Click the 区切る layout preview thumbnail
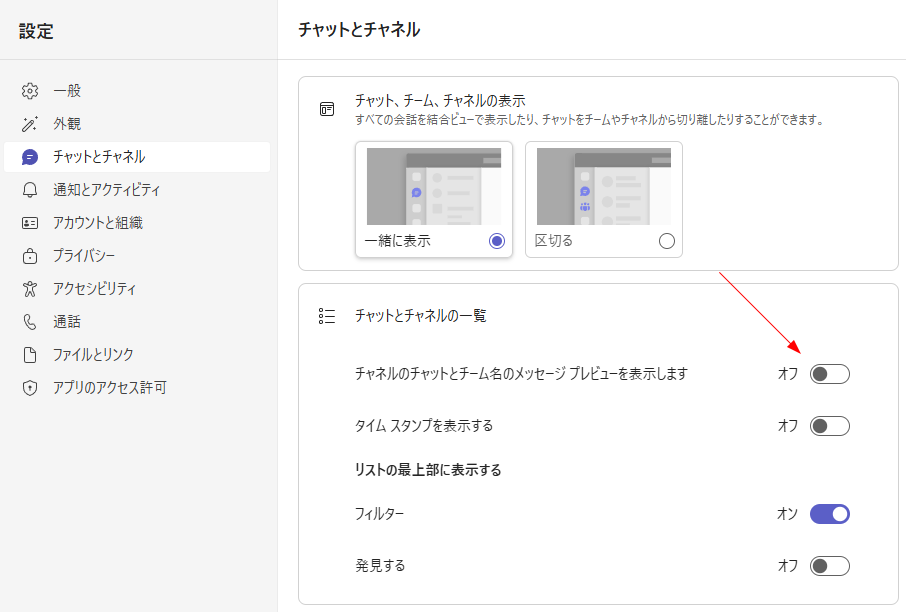The height and width of the screenshot is (612, 906). [x=604, y=186]
